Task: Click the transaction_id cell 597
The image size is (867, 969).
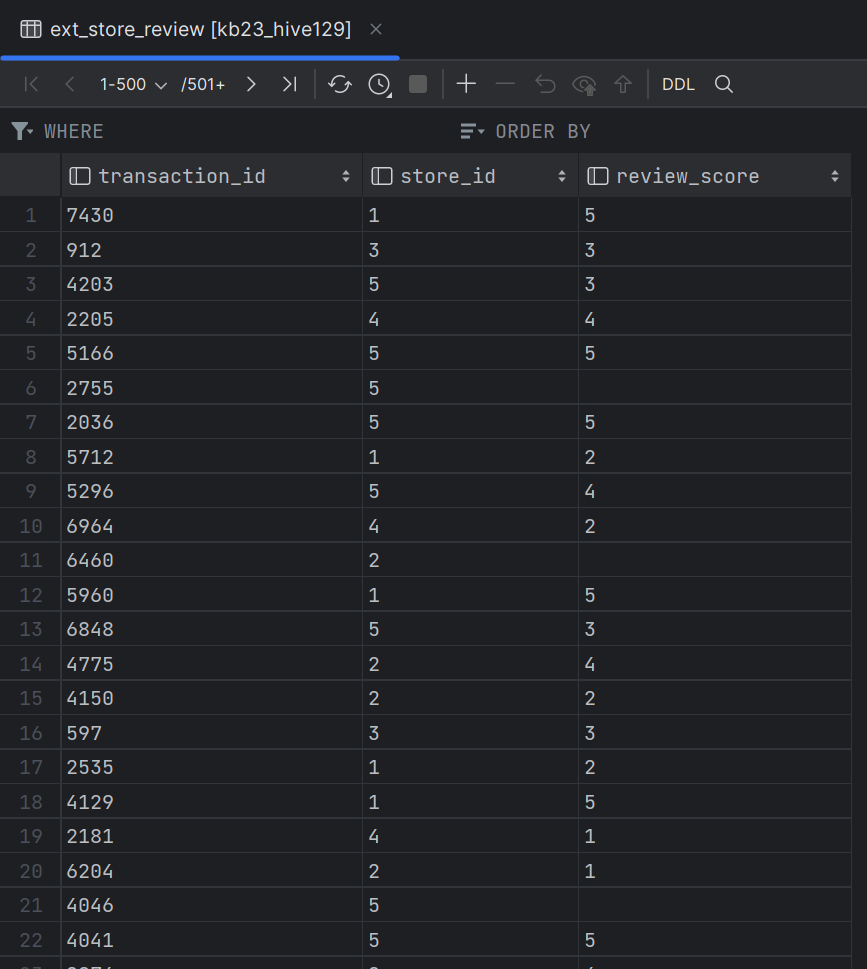Action: pos(211,733)
